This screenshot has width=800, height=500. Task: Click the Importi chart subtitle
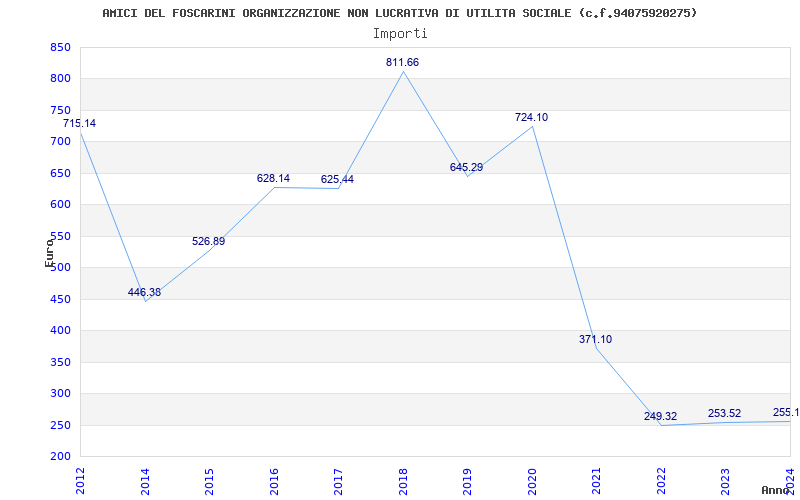[x=400, y=34]
